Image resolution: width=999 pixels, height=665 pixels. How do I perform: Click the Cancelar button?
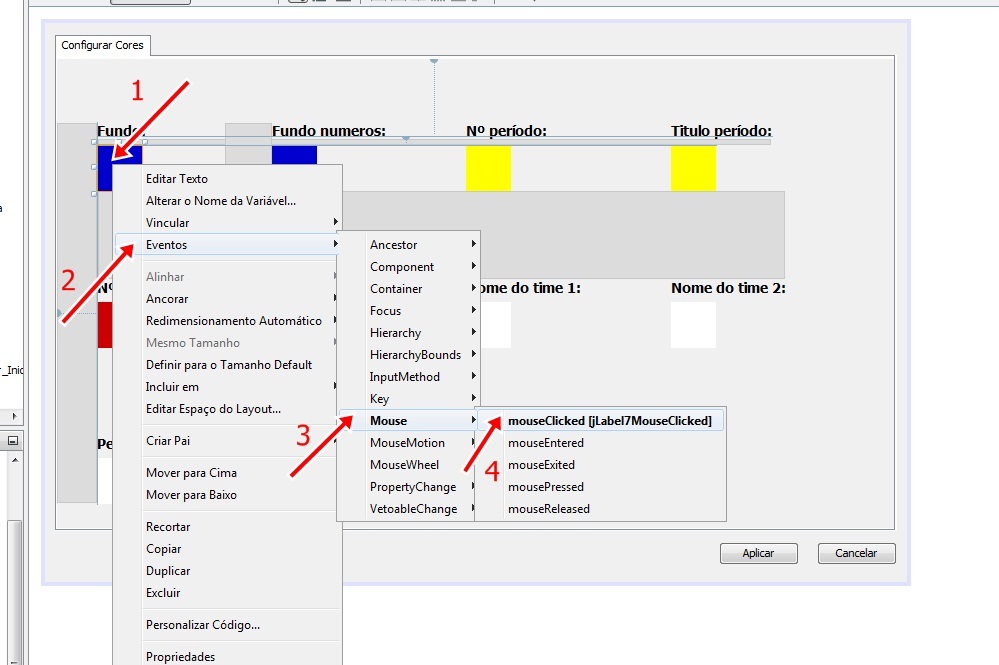click(x=856, y=554)
